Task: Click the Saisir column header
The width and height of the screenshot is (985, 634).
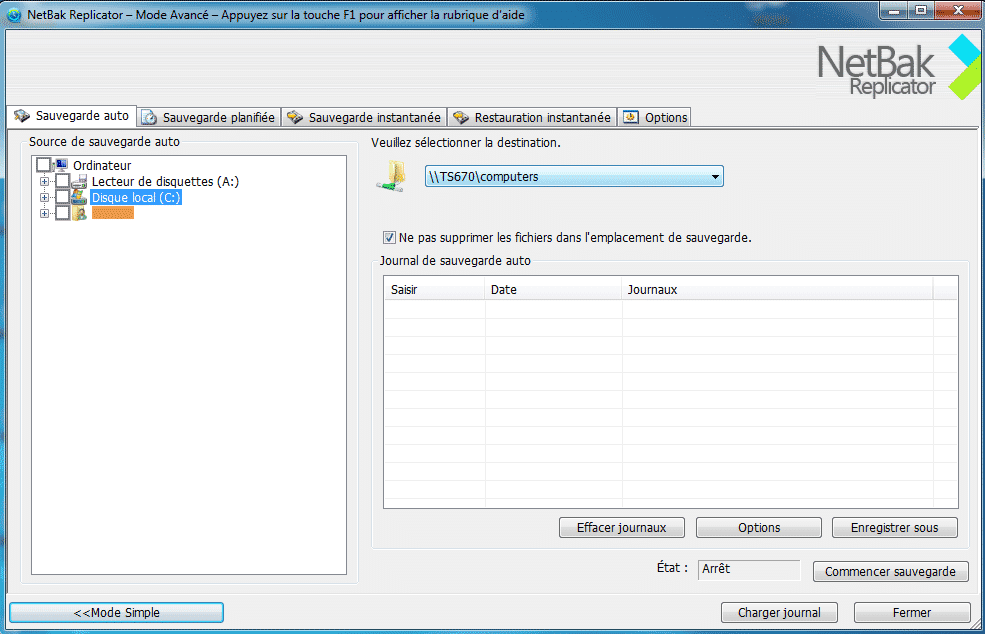Action: tap(435, 290)
